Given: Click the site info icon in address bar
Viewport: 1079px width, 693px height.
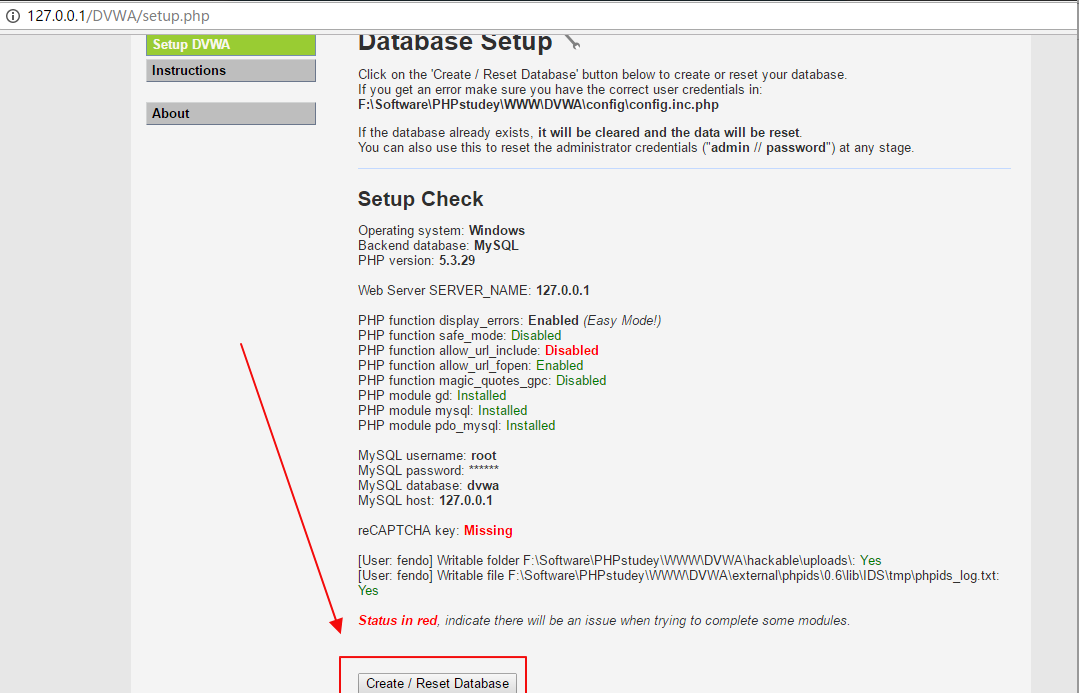Looking at the screenshot, I should [12, 16].
